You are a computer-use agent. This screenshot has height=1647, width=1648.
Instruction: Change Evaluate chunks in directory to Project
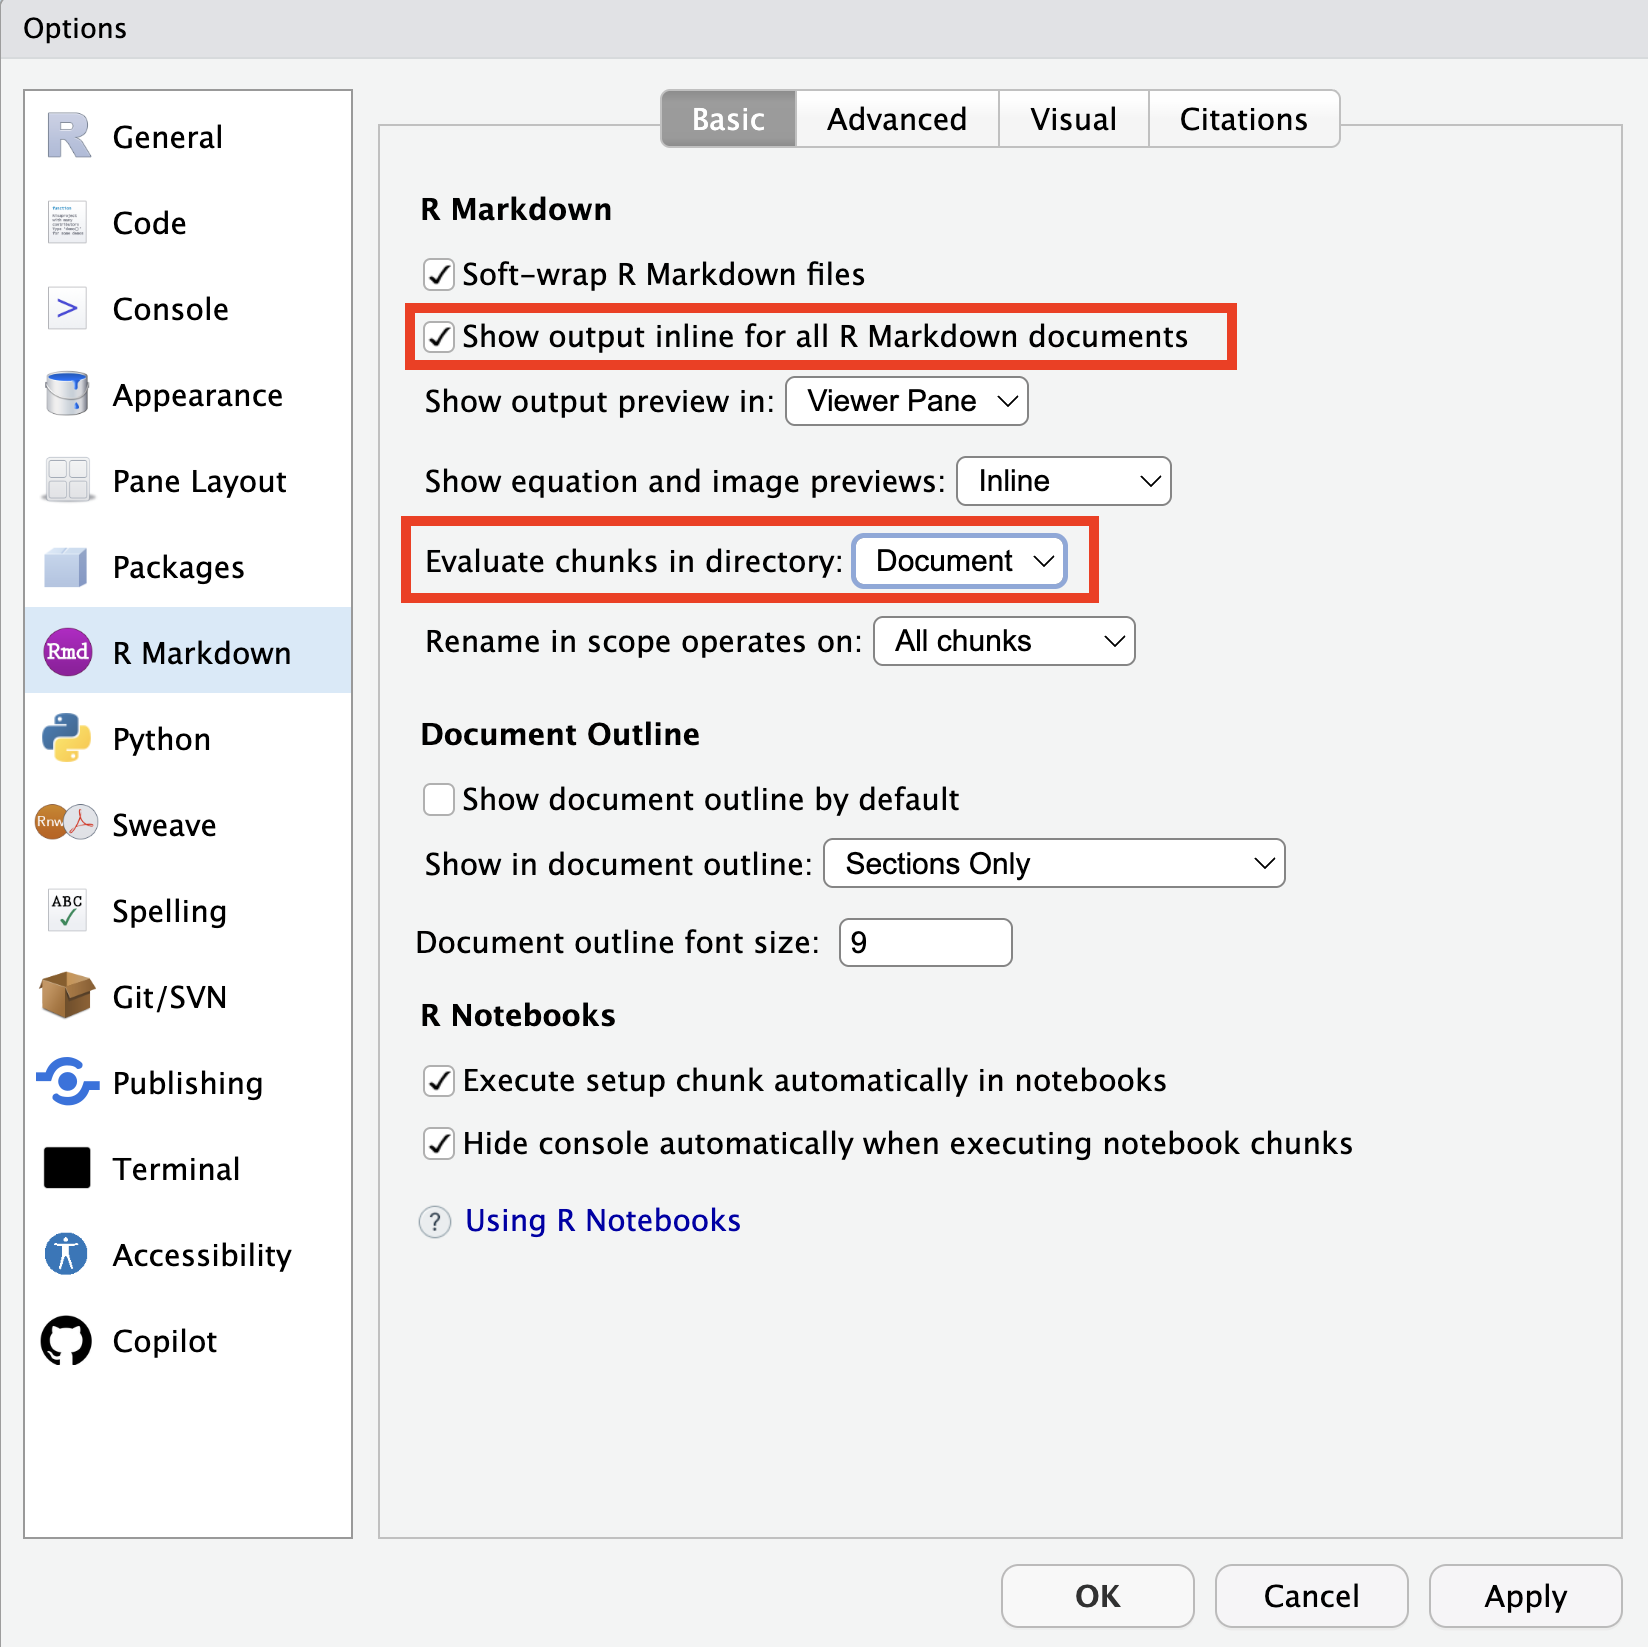(x=958, y=561)
